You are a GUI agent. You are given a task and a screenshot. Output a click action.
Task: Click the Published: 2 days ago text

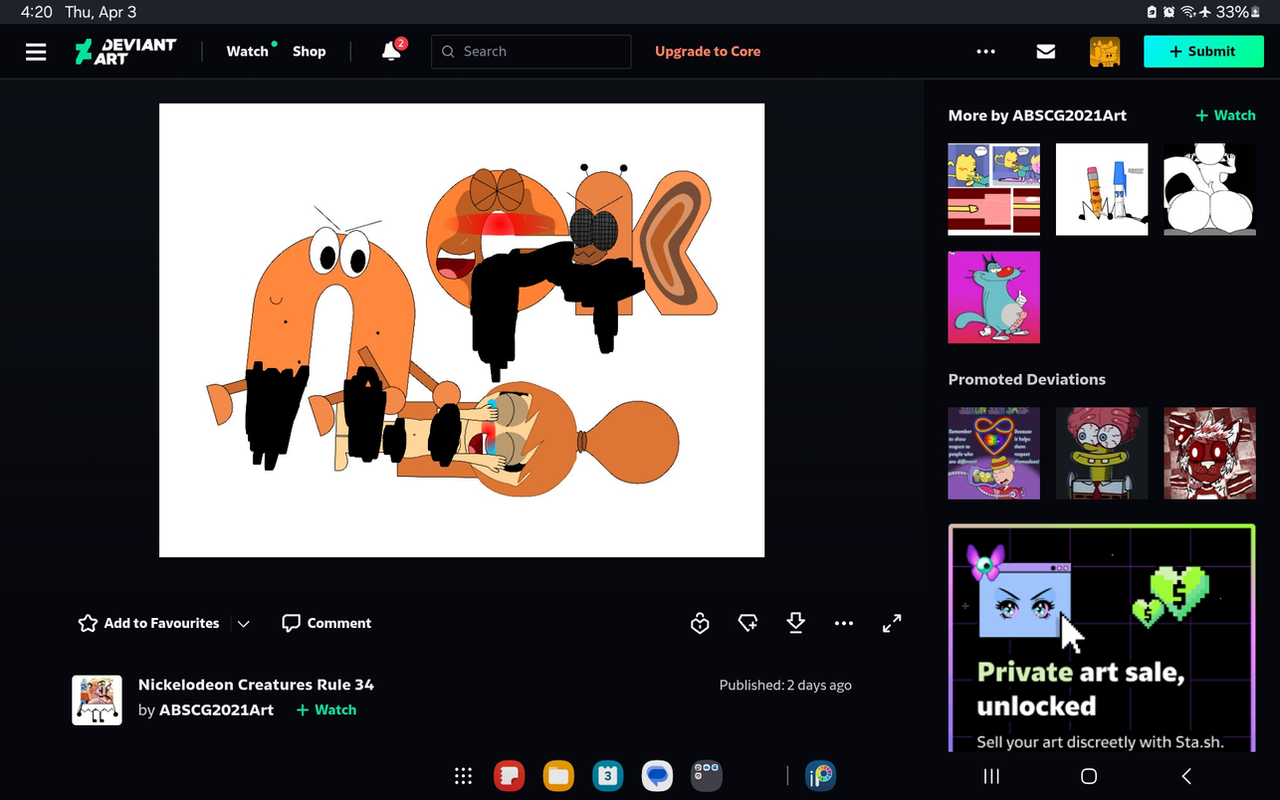(x=785, y=685)
